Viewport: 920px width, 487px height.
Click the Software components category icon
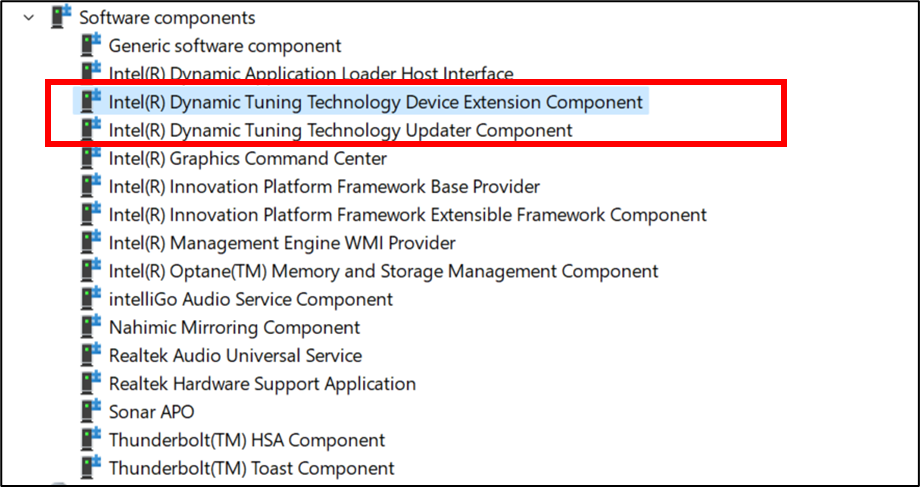(x=62, y=17)
